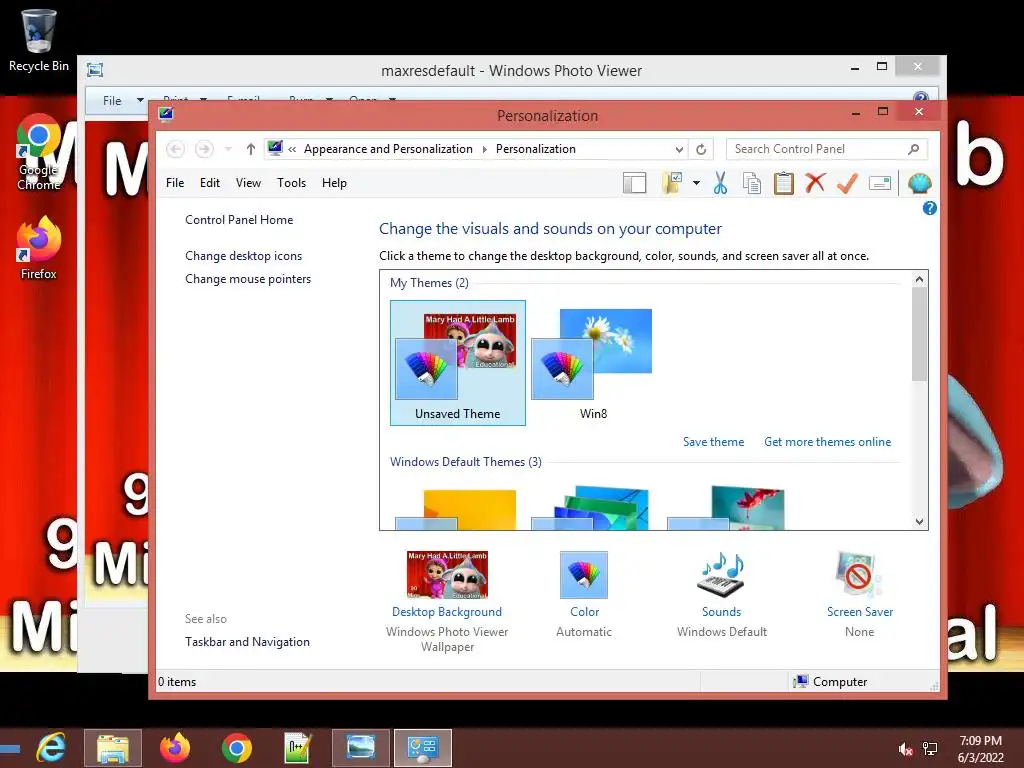
Task: Click the Paste clipboard toolbar icon
Action: [784, 184]
